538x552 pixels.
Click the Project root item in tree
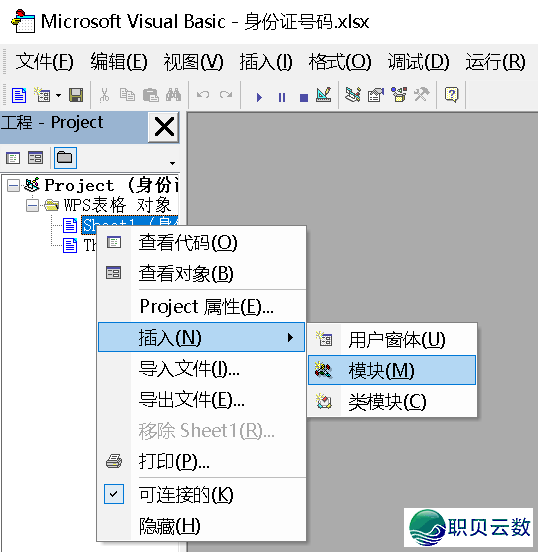point(111,185)
